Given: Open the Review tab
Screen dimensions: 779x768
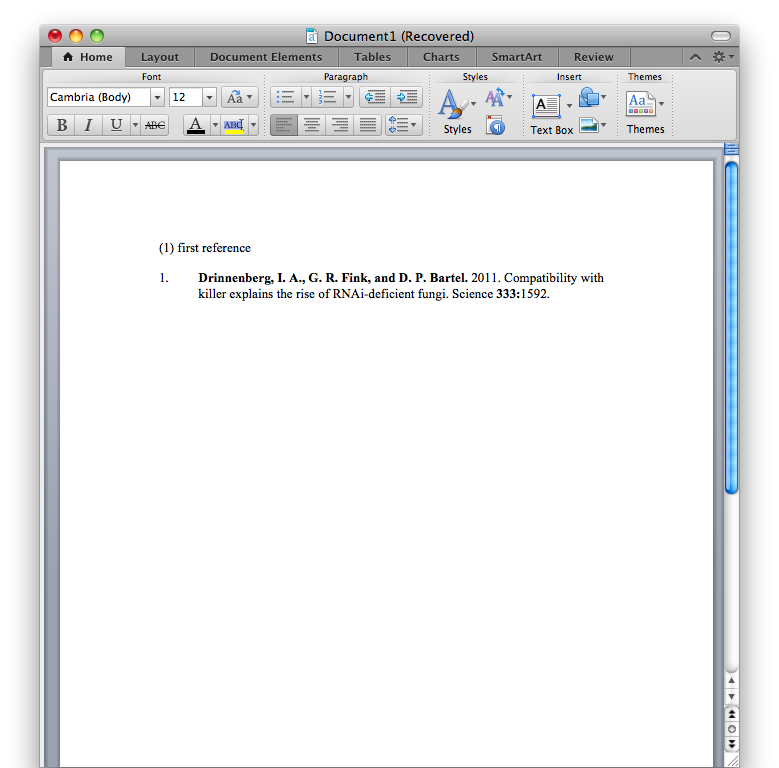Looking at the screenshot, I should tap(594, 57).
